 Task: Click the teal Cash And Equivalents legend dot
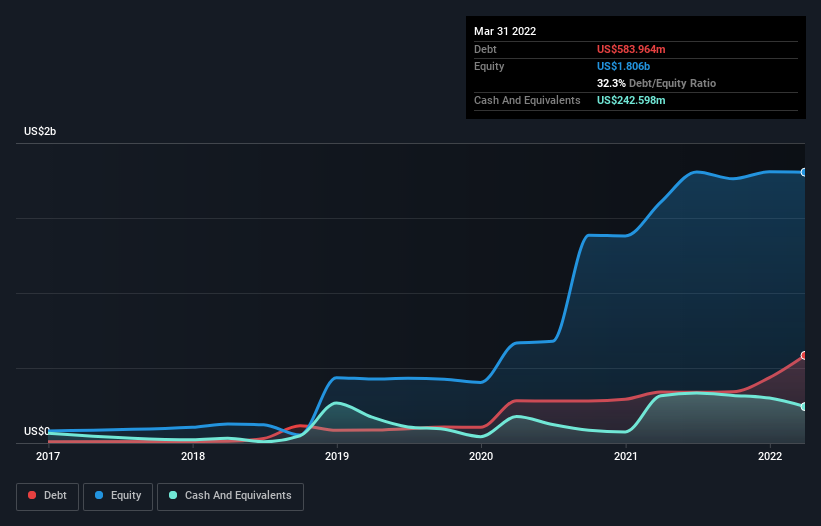[173, 495]
